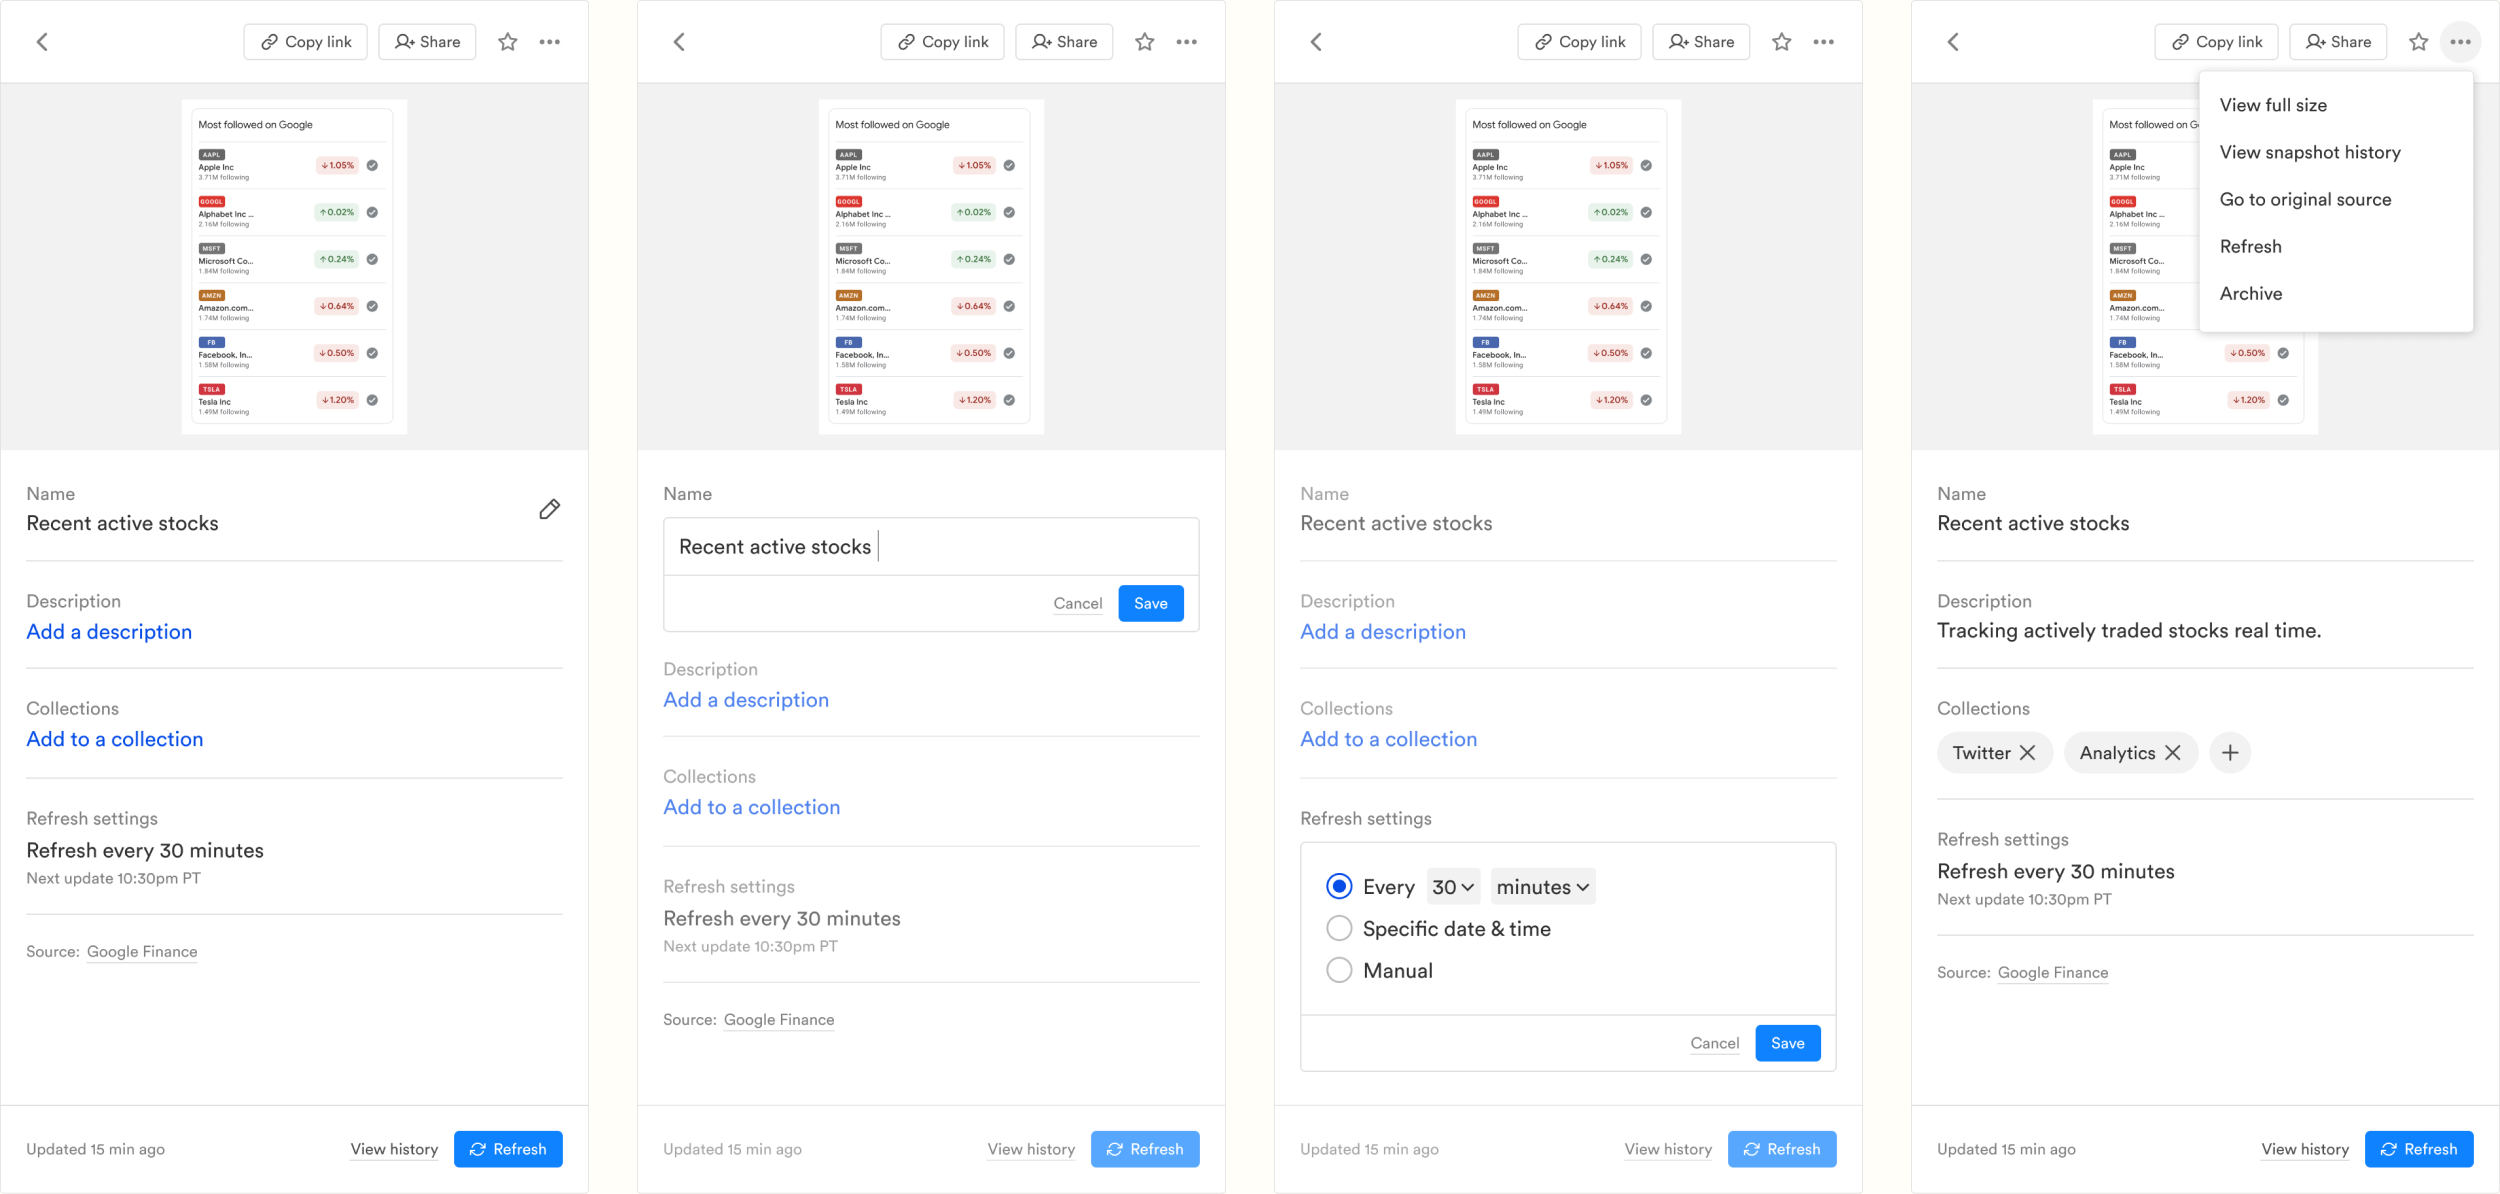Star the item in the first panel
This screenshot has height=1194, width=2500.
(x=508, y=42)
